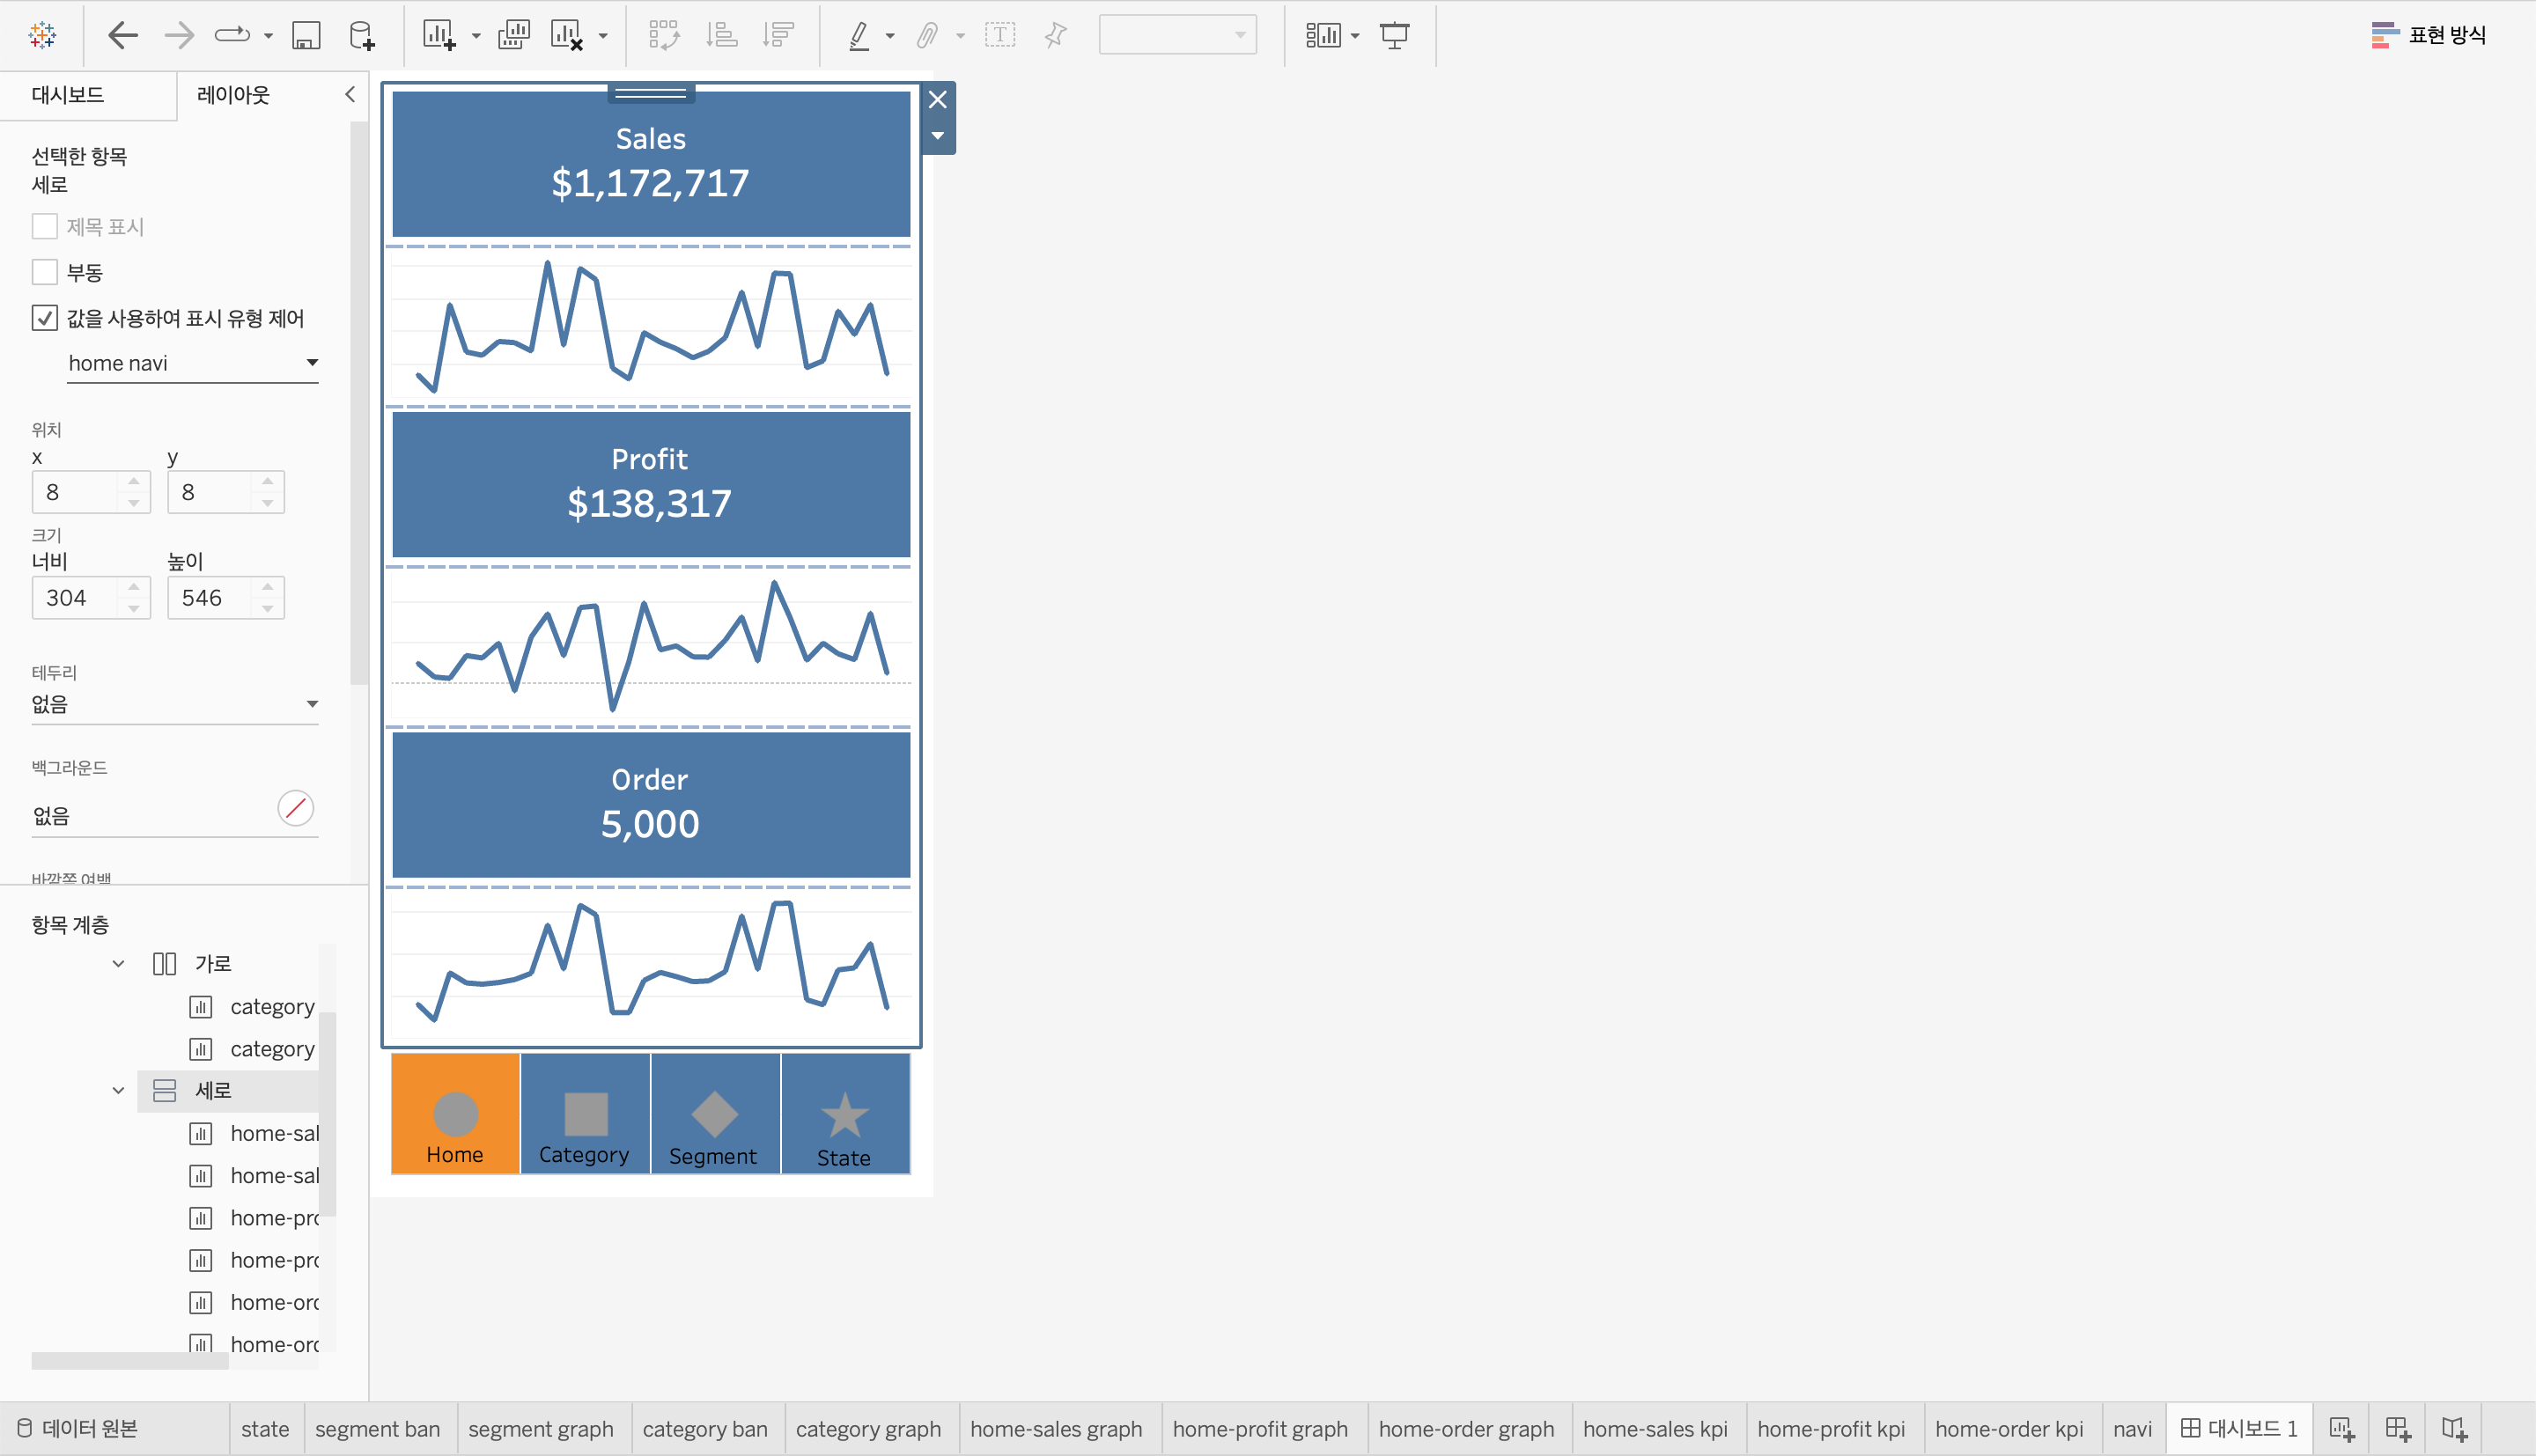Click the highlight pen icon
Screen dimensions: 2536x1456
pyautogui.click(x=859, y=36)
